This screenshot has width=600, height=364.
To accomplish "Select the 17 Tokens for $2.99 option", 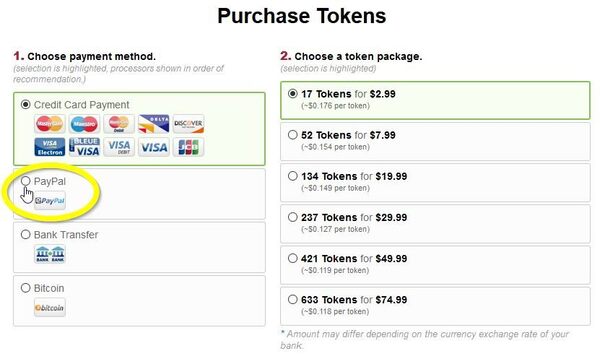I will [435, 100].
